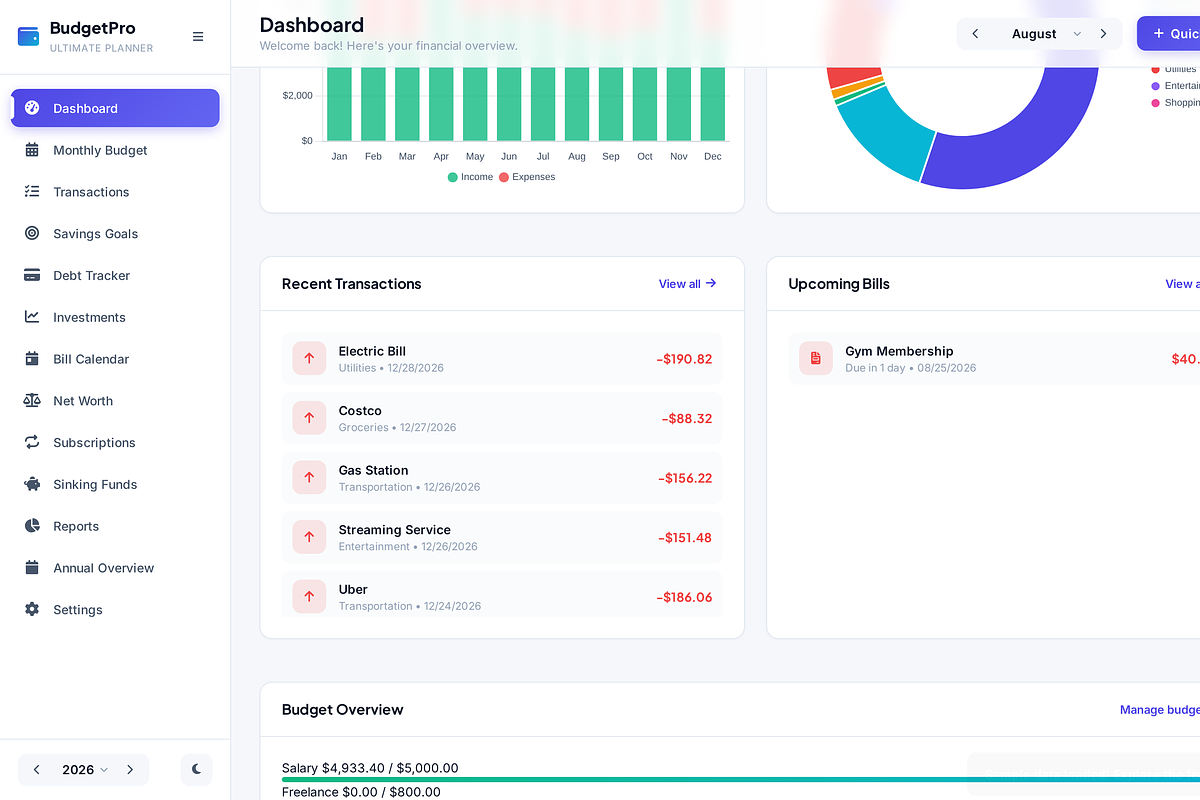Click the Net Worth scale icon
1200x800 pixels.
[32, 401]
